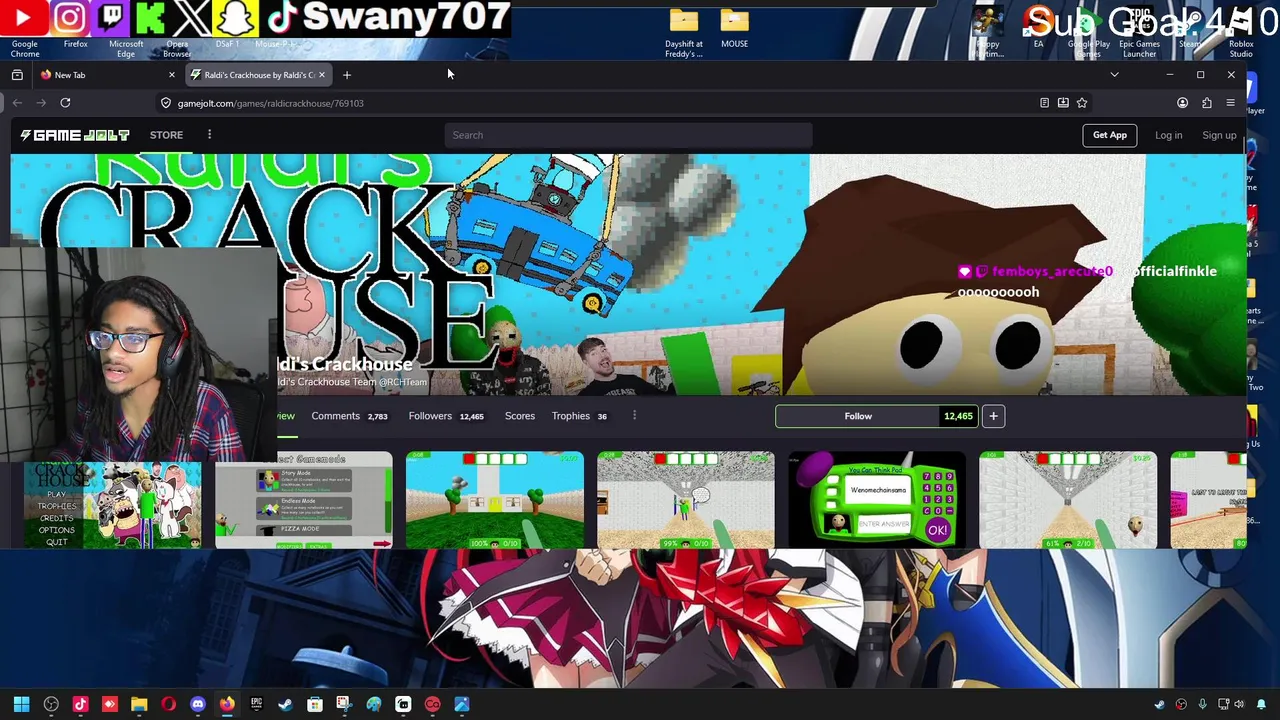Open Firefox View icon left of tabs
1280x720 pixels.
point(17,75)
